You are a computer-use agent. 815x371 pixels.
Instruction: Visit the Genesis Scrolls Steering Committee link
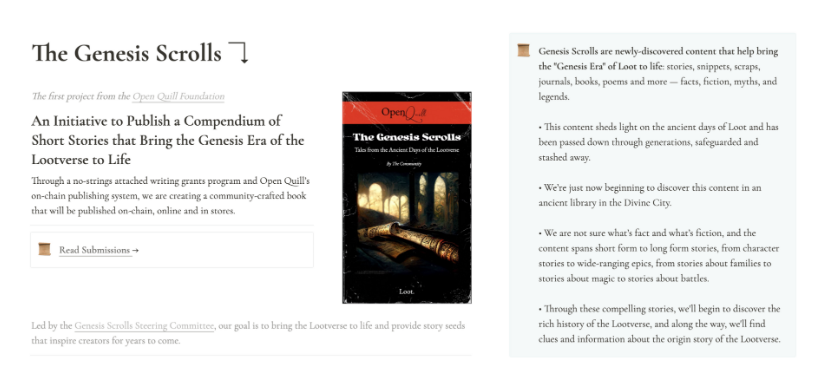pos(144,326)
